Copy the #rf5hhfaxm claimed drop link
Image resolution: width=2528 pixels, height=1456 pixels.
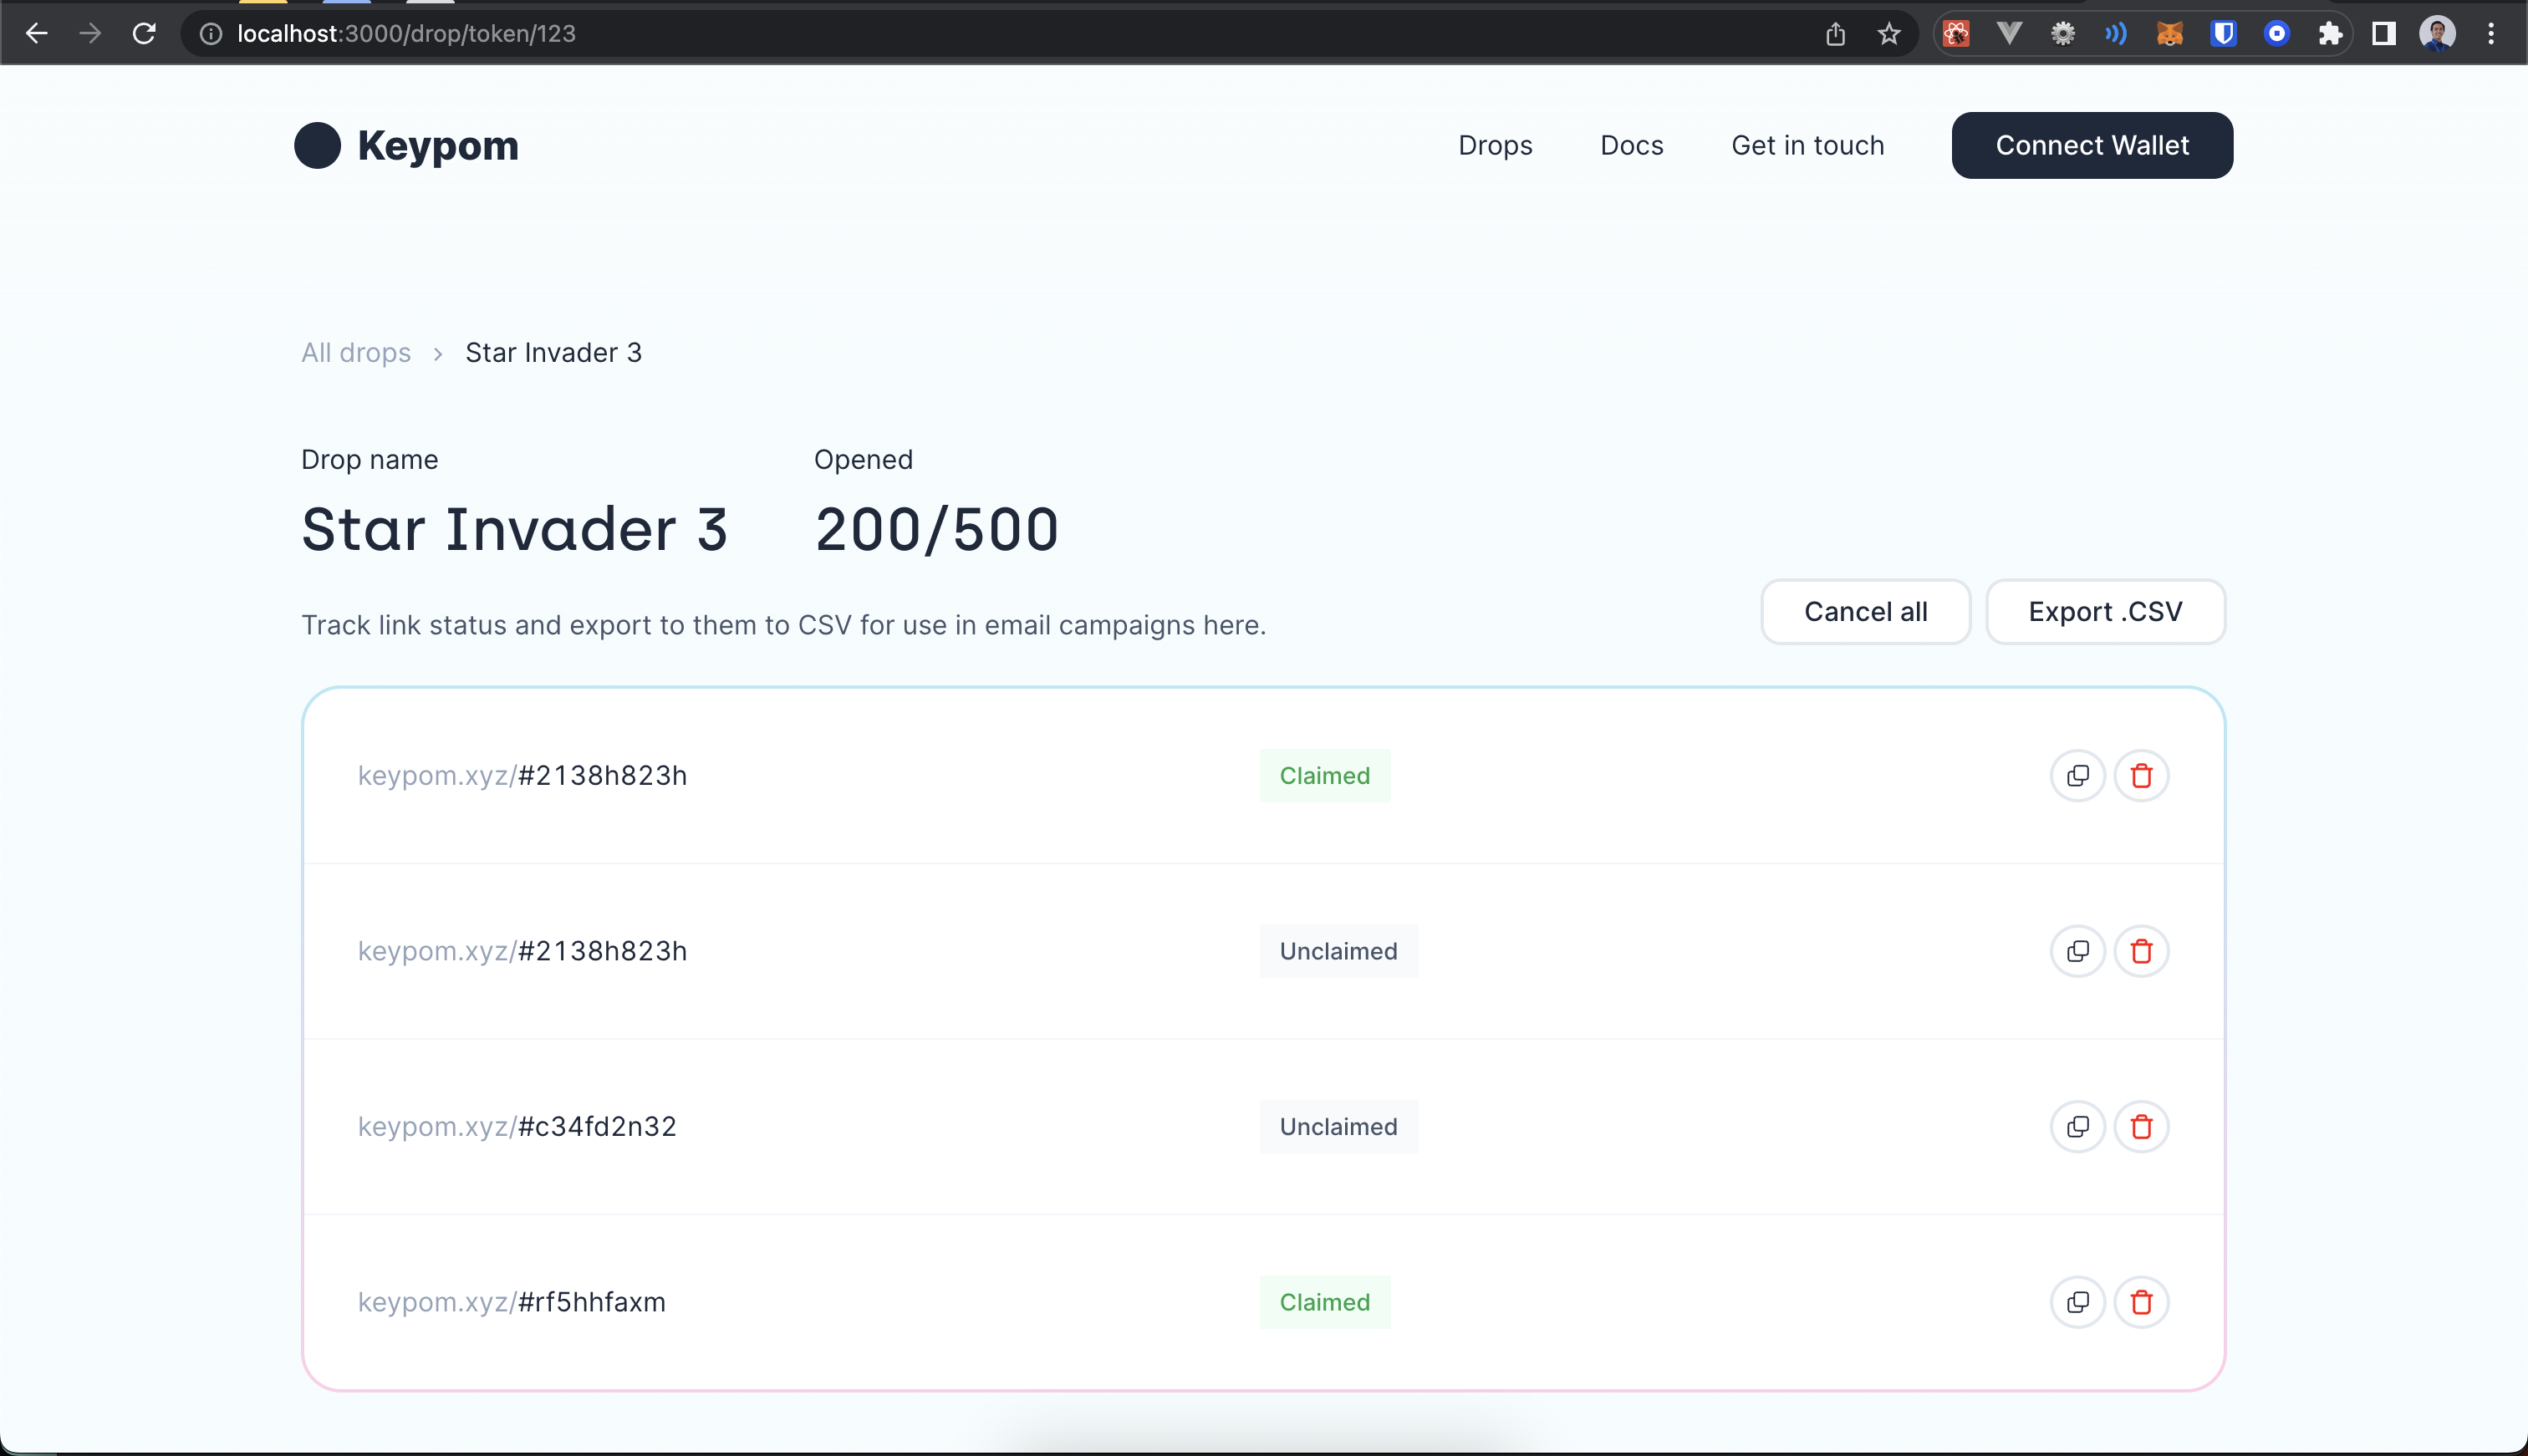tap(2077, 1302)
